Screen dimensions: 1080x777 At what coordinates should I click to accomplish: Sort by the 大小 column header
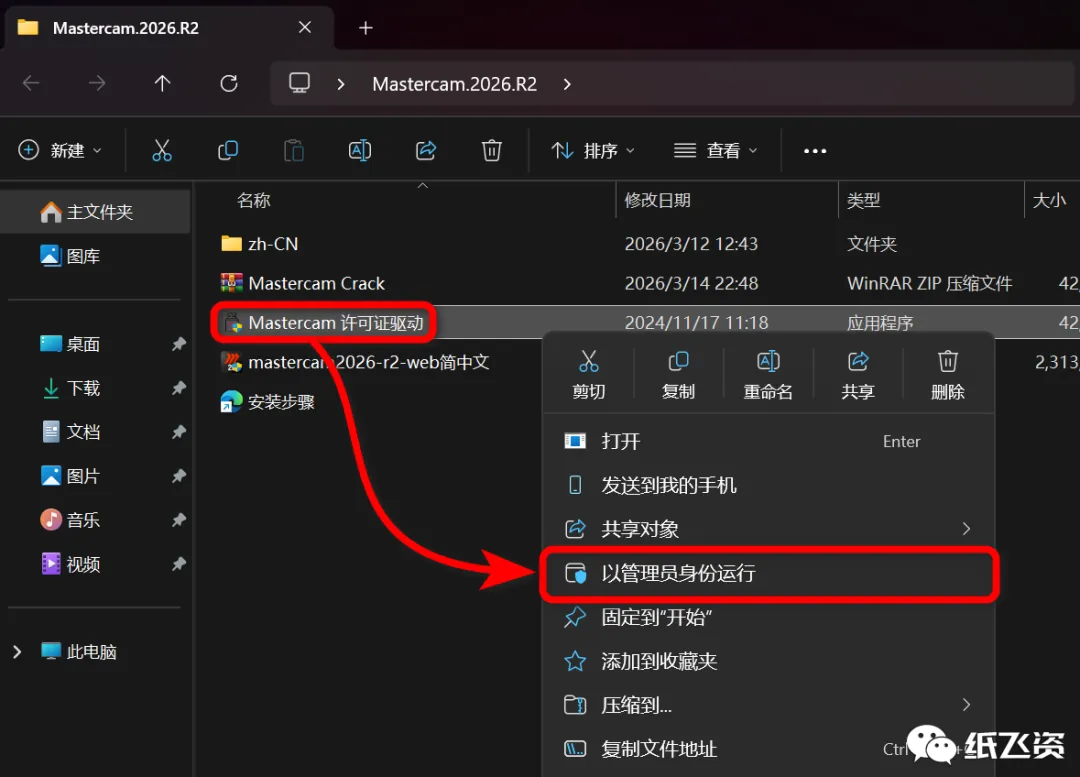(1052, 200)
